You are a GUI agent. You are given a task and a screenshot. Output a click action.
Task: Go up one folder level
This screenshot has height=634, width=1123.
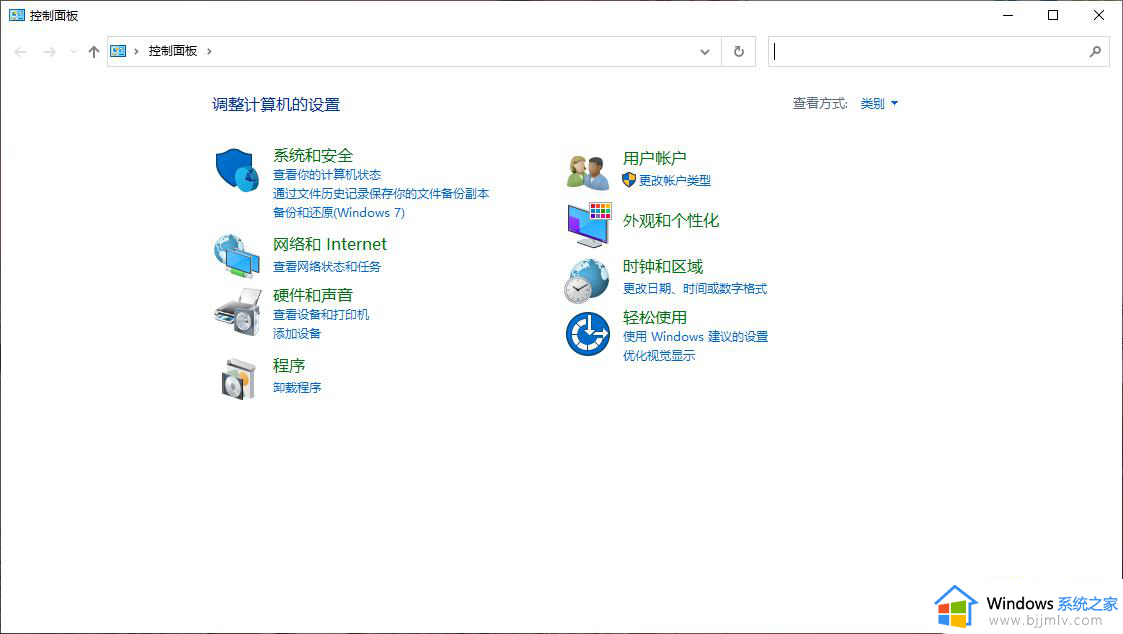[94, 52]
